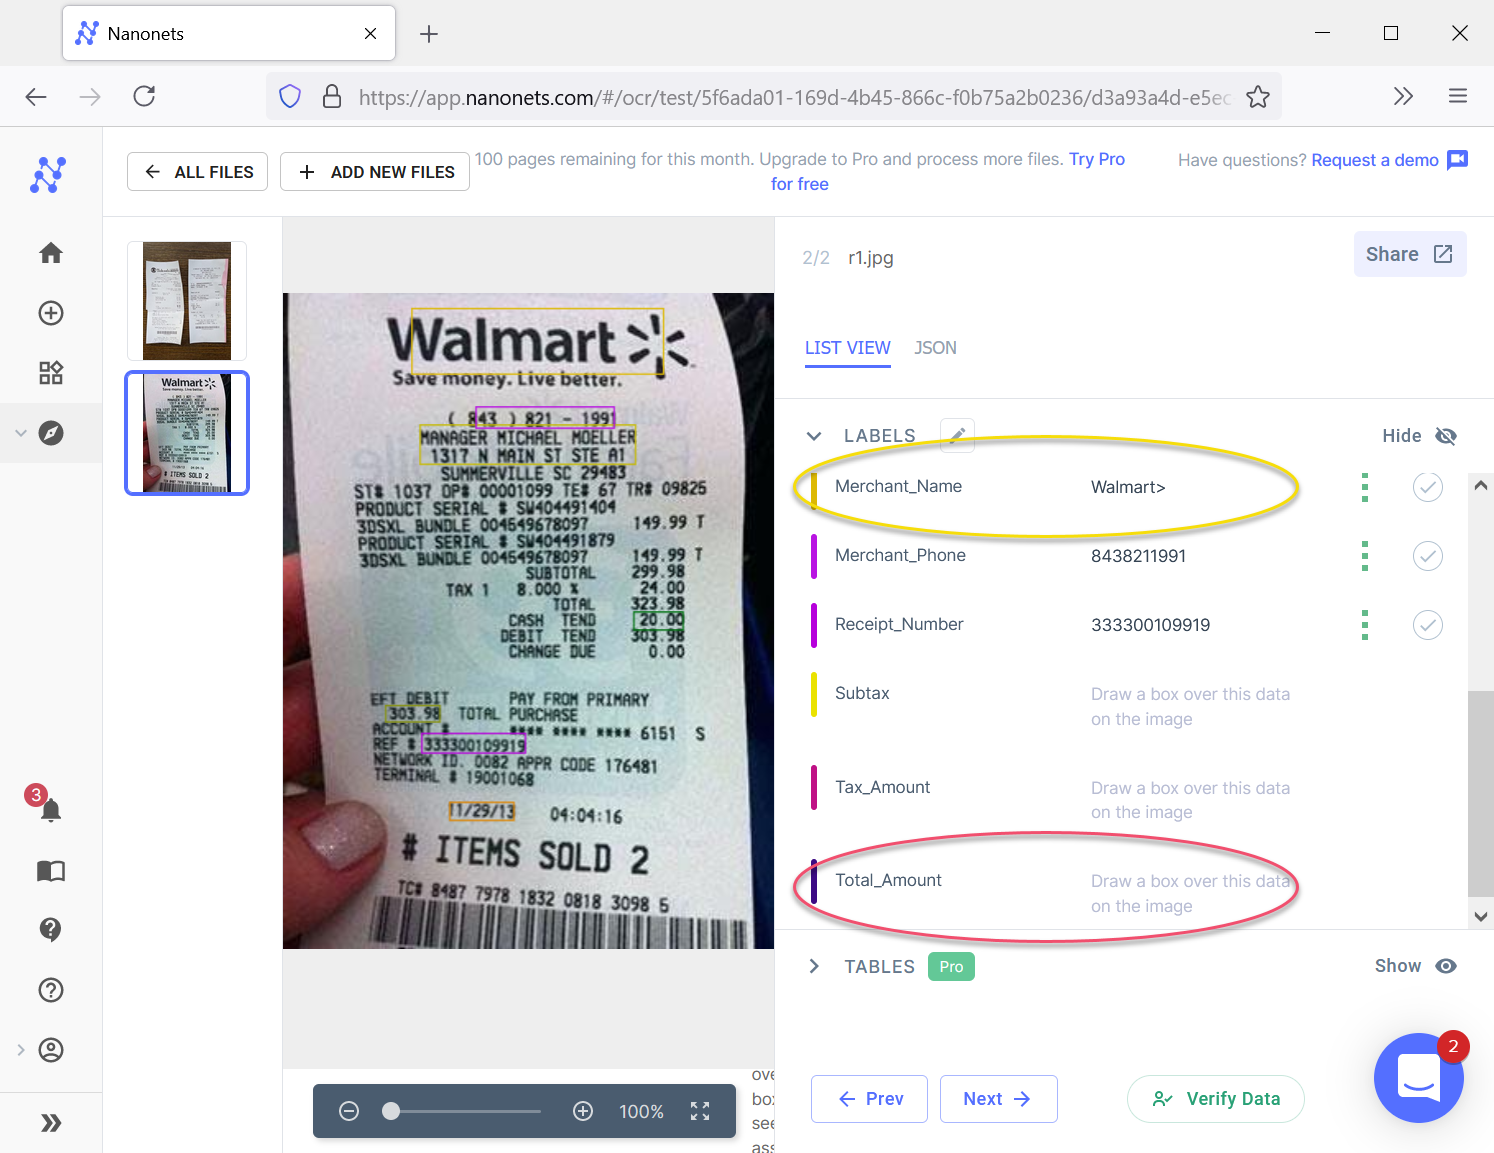This screenshot has width=1494, height=1153.
Task: Click the zoom level slider handle
Action: click(392, 1111)
